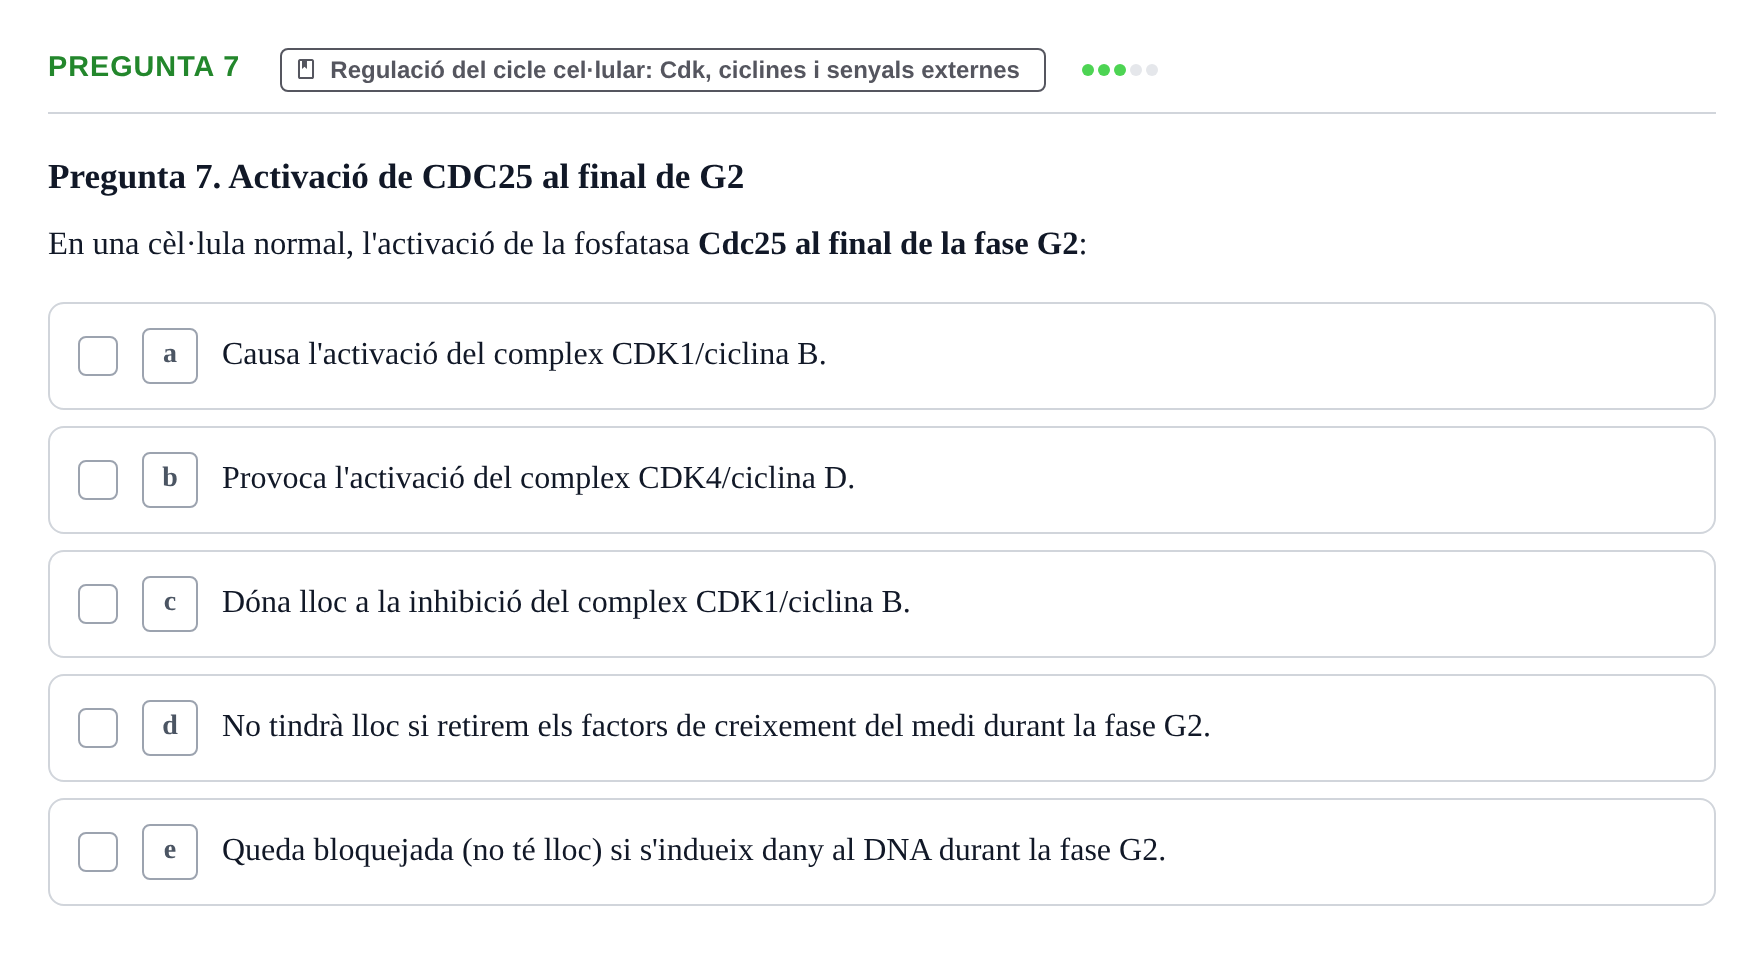Click the letter 'c' badge icon
Image resolution: width=1764 pixels, height=954 pixels.
point(170,604)
